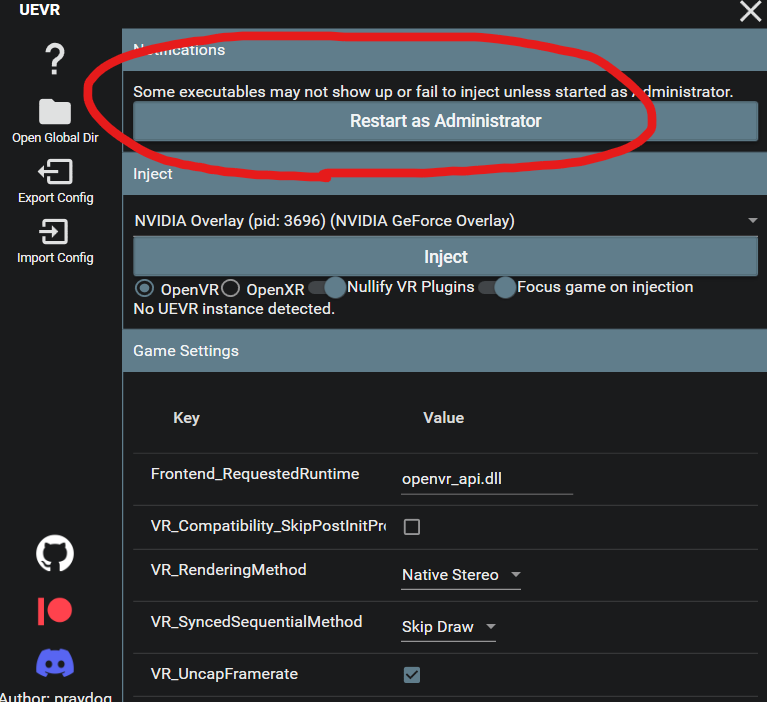
Task: Click VR_UncapFramerate key label
Action: 224,674
